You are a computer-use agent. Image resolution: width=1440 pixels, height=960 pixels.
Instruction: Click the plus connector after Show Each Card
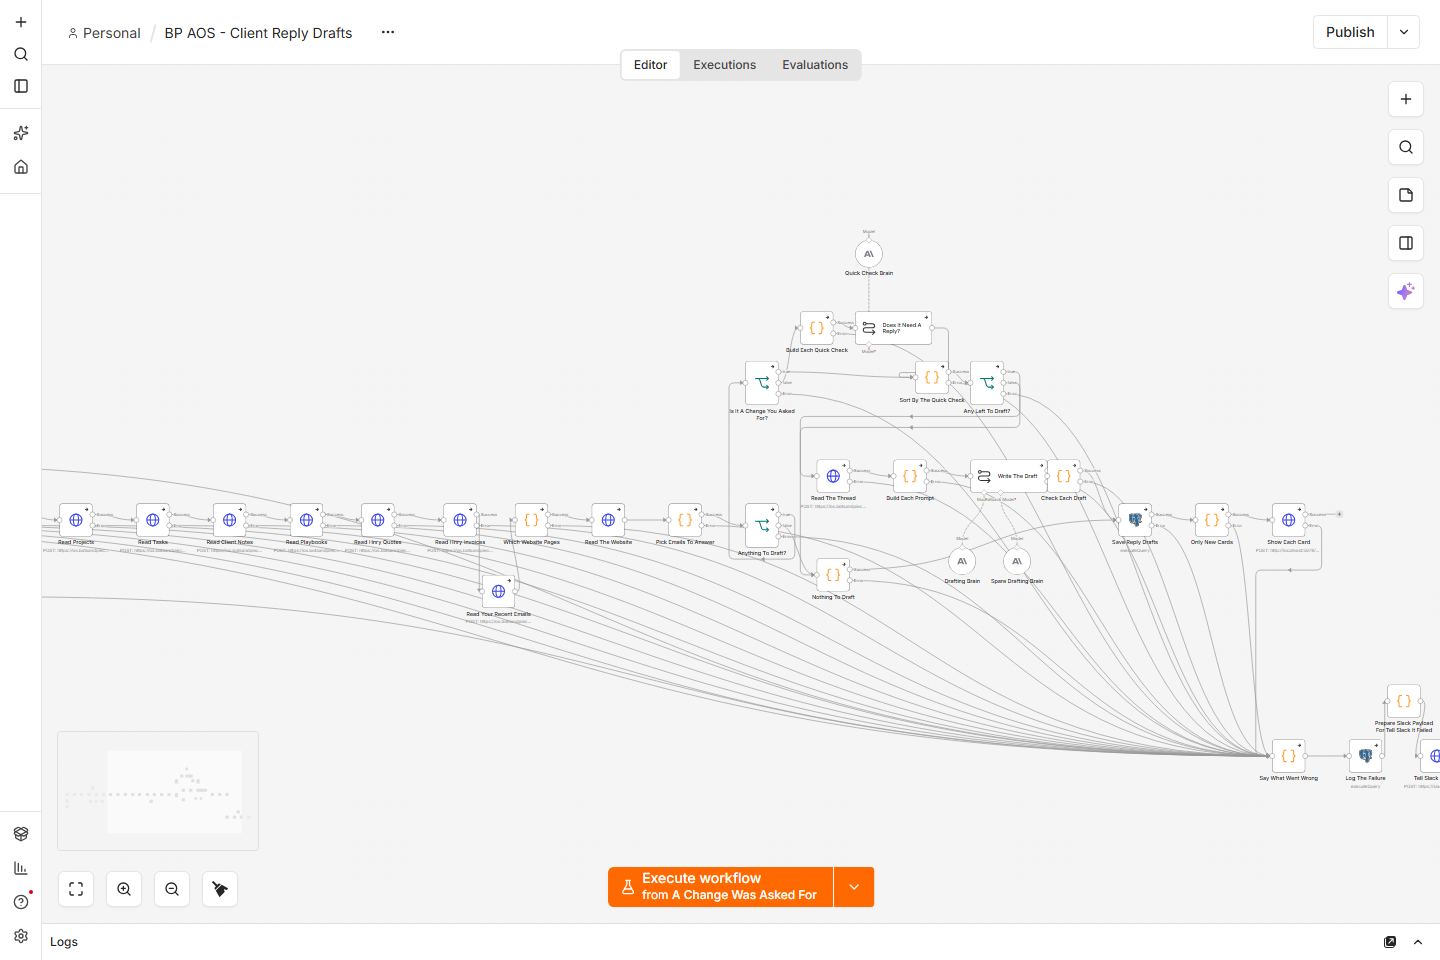pyautogui.click(x=1339, y=515)
